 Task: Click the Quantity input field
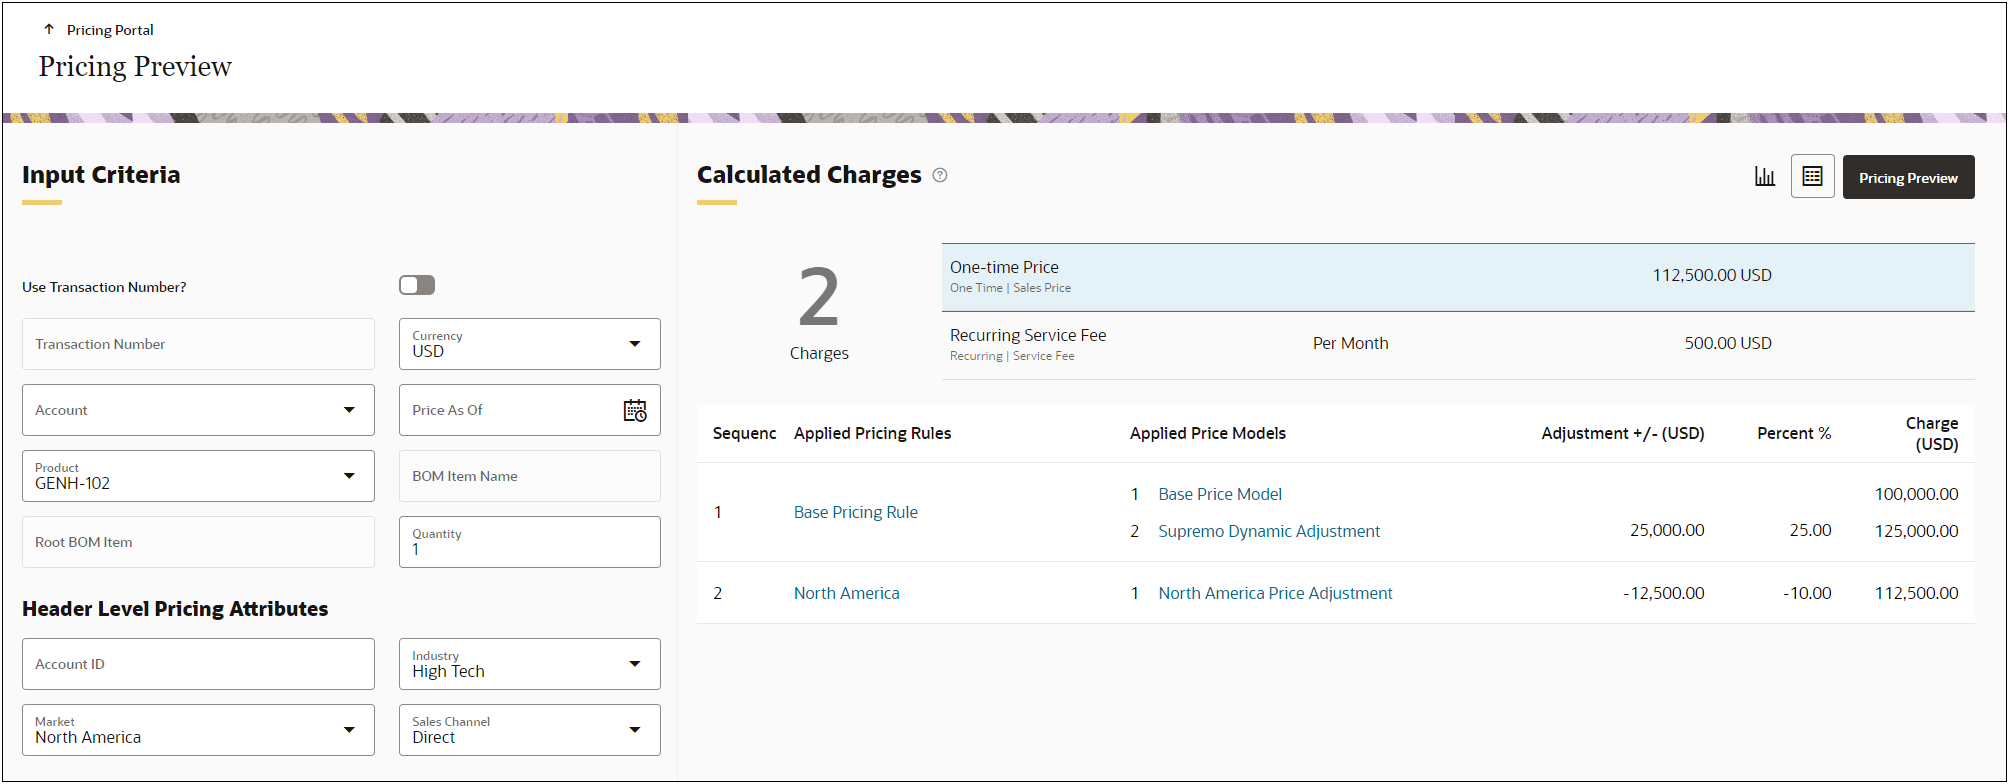coord(529,542)
